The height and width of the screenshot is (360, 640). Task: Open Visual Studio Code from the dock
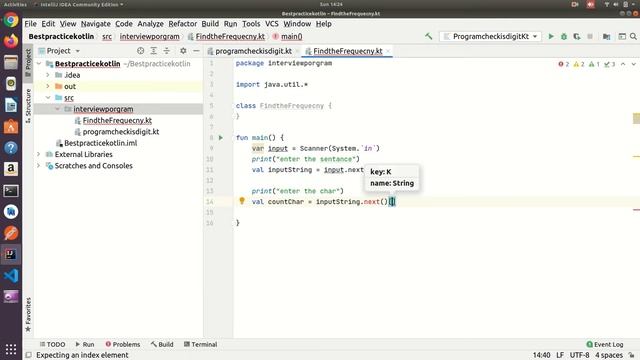[x=11, y=275]
